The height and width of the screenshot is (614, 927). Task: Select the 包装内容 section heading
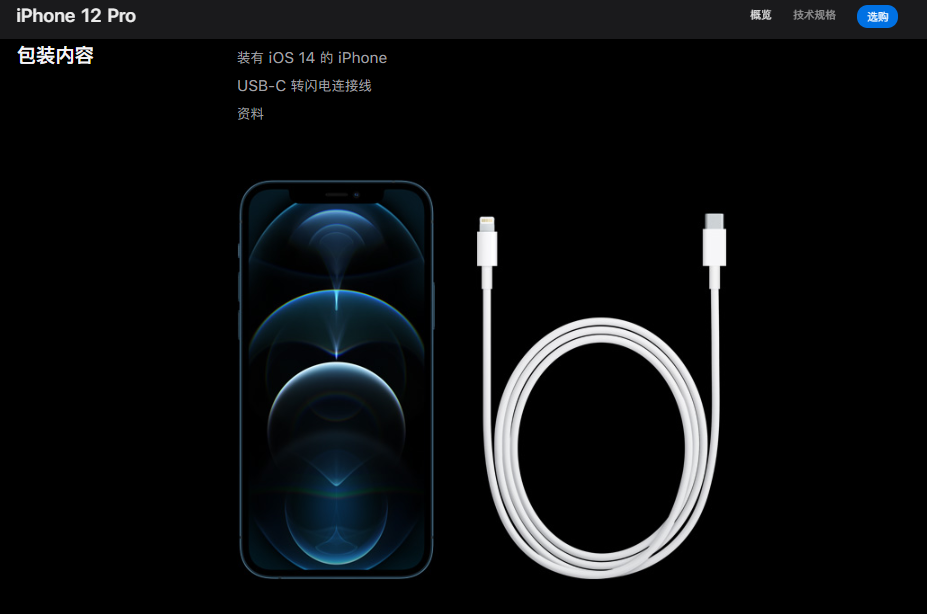[56, 56]
